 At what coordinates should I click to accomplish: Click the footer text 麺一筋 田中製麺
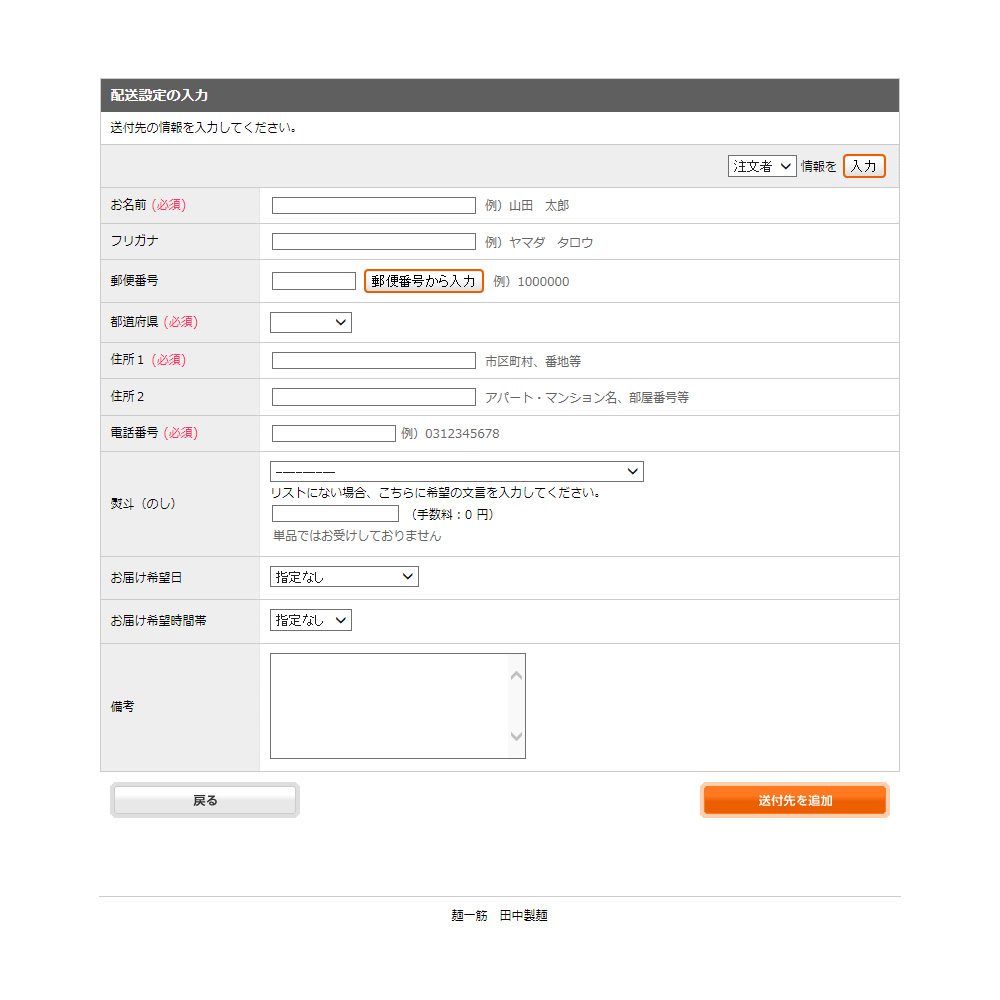499,916
